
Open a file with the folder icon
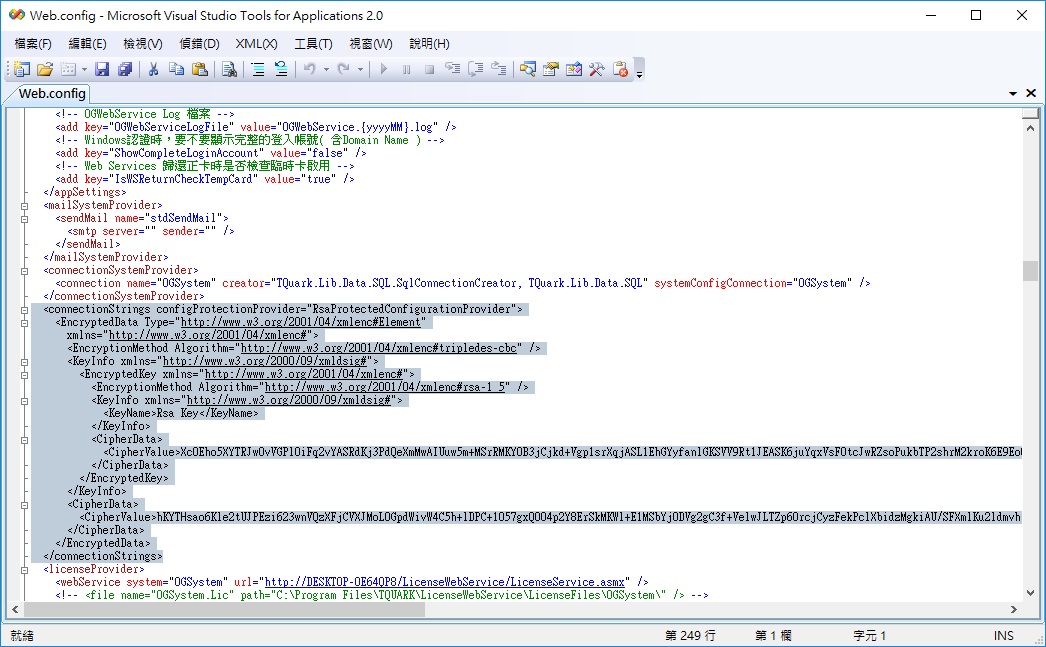pyautogui.click(x=45, y=69)
